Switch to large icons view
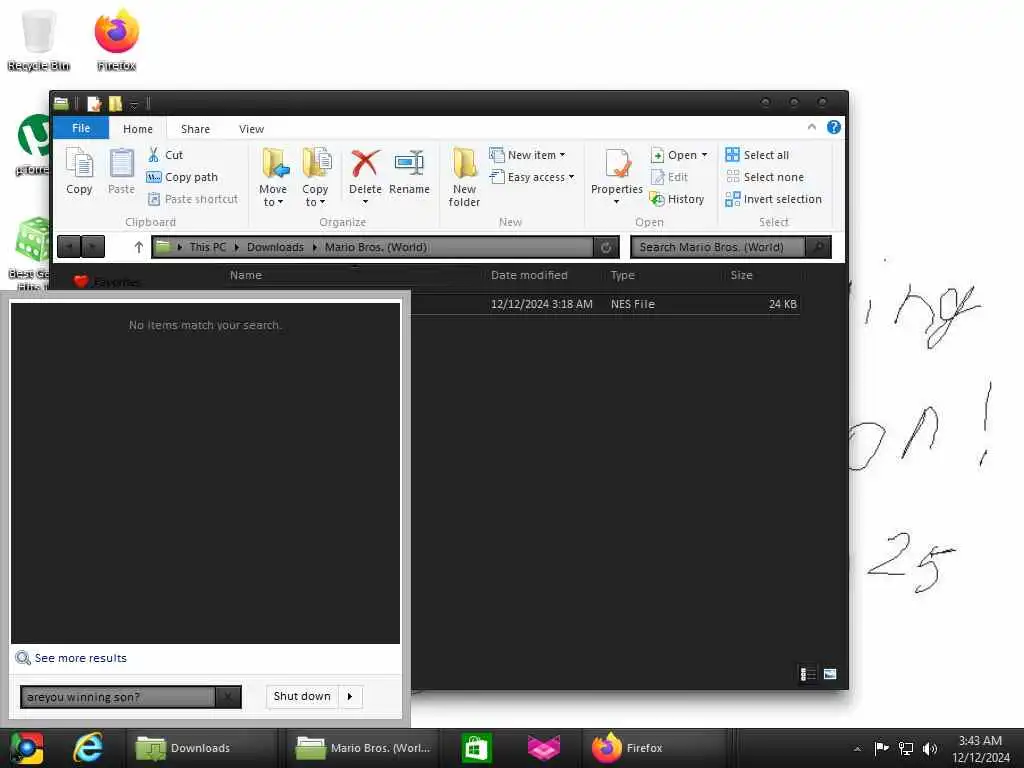The height and width of the screenshot is (768, 1024). tap(830, 673)
